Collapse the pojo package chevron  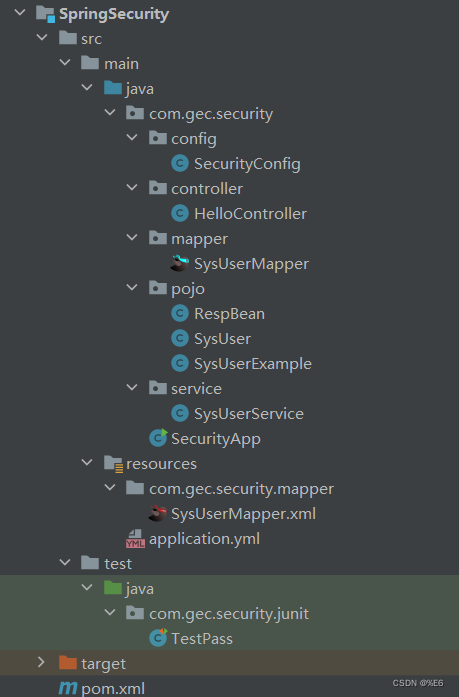pyautogui.click(x=132, y=287)
